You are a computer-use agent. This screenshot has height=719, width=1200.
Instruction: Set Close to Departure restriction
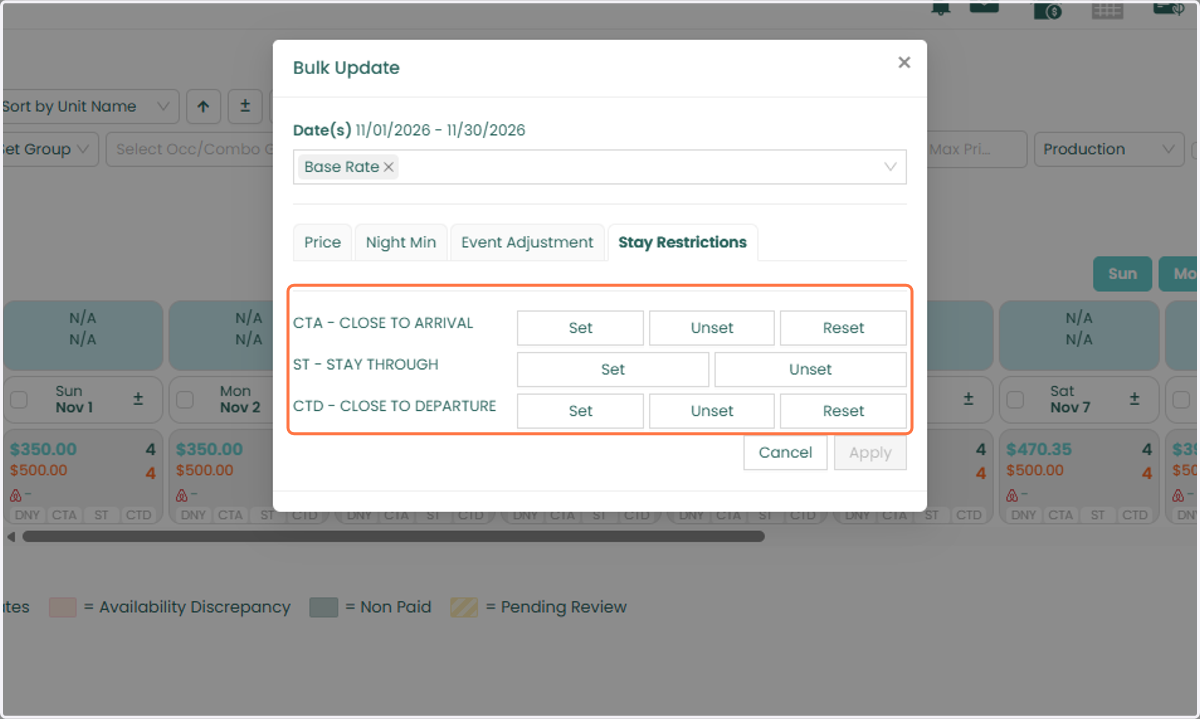[x=580, y=411]
